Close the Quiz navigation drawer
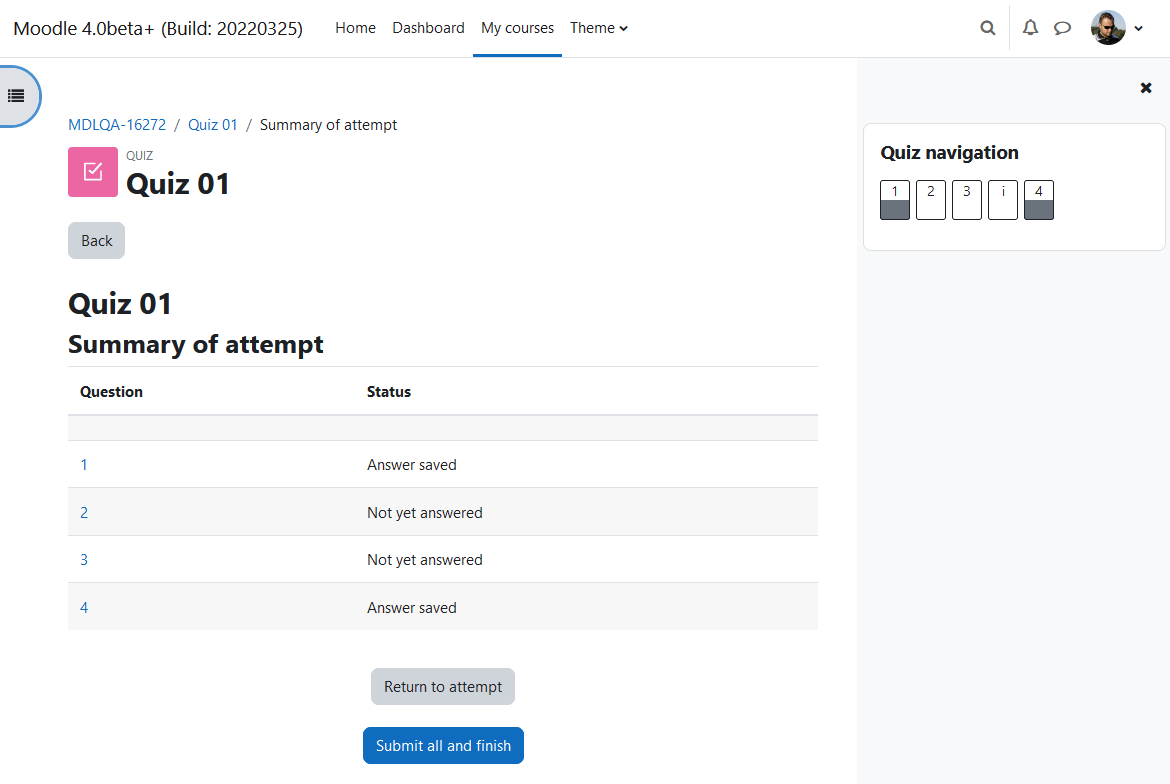 [1145, 88]
